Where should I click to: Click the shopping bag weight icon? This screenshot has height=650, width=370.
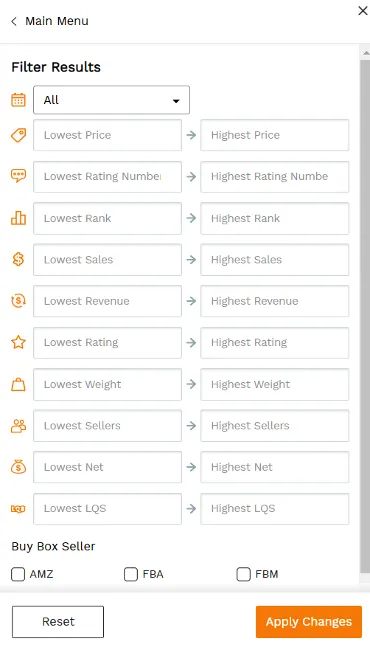pyautogui.click(x=18, y=384)
